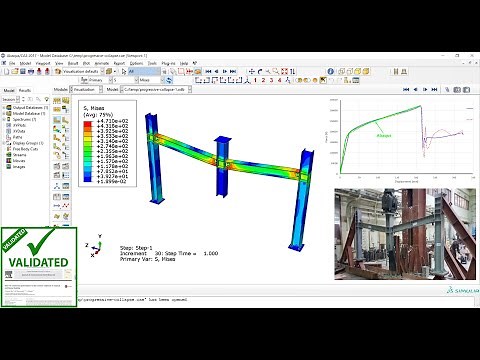Viewport: 480px width, 360px height.
Task: Click the Print icon in toolbar
Action: (x=31, y=71)
